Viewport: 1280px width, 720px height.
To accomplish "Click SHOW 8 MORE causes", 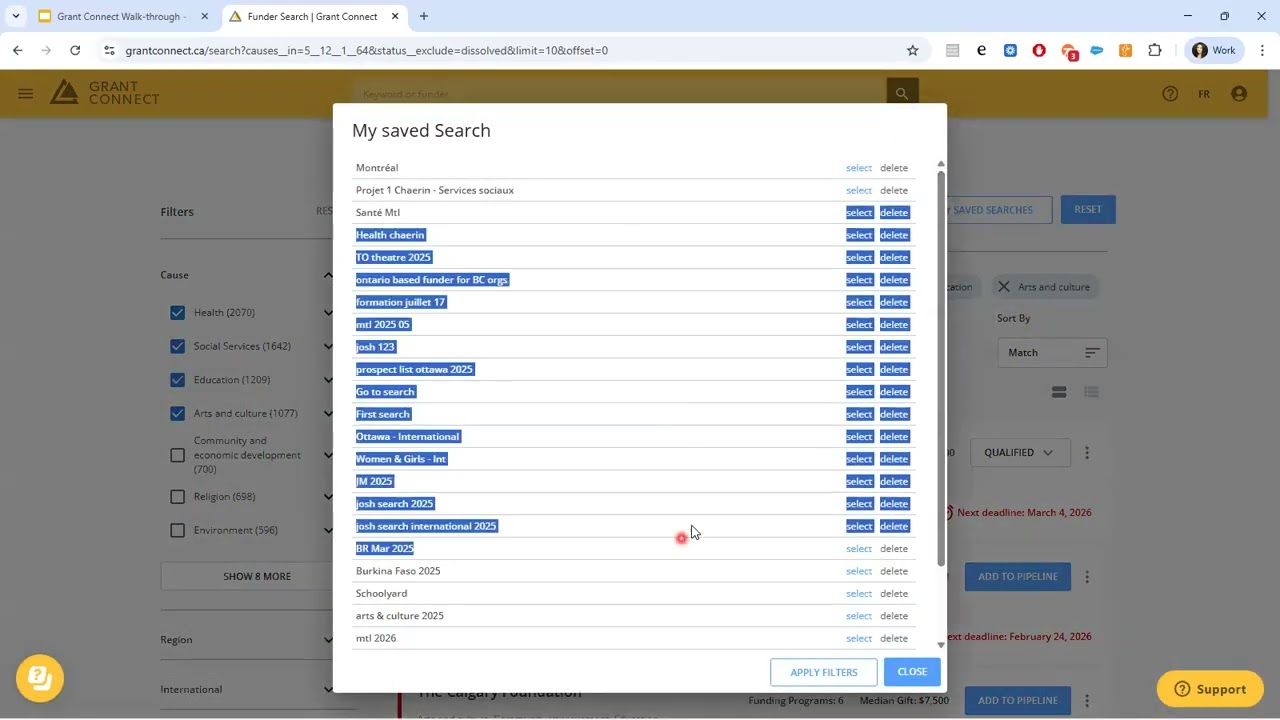I will (257, 576).
